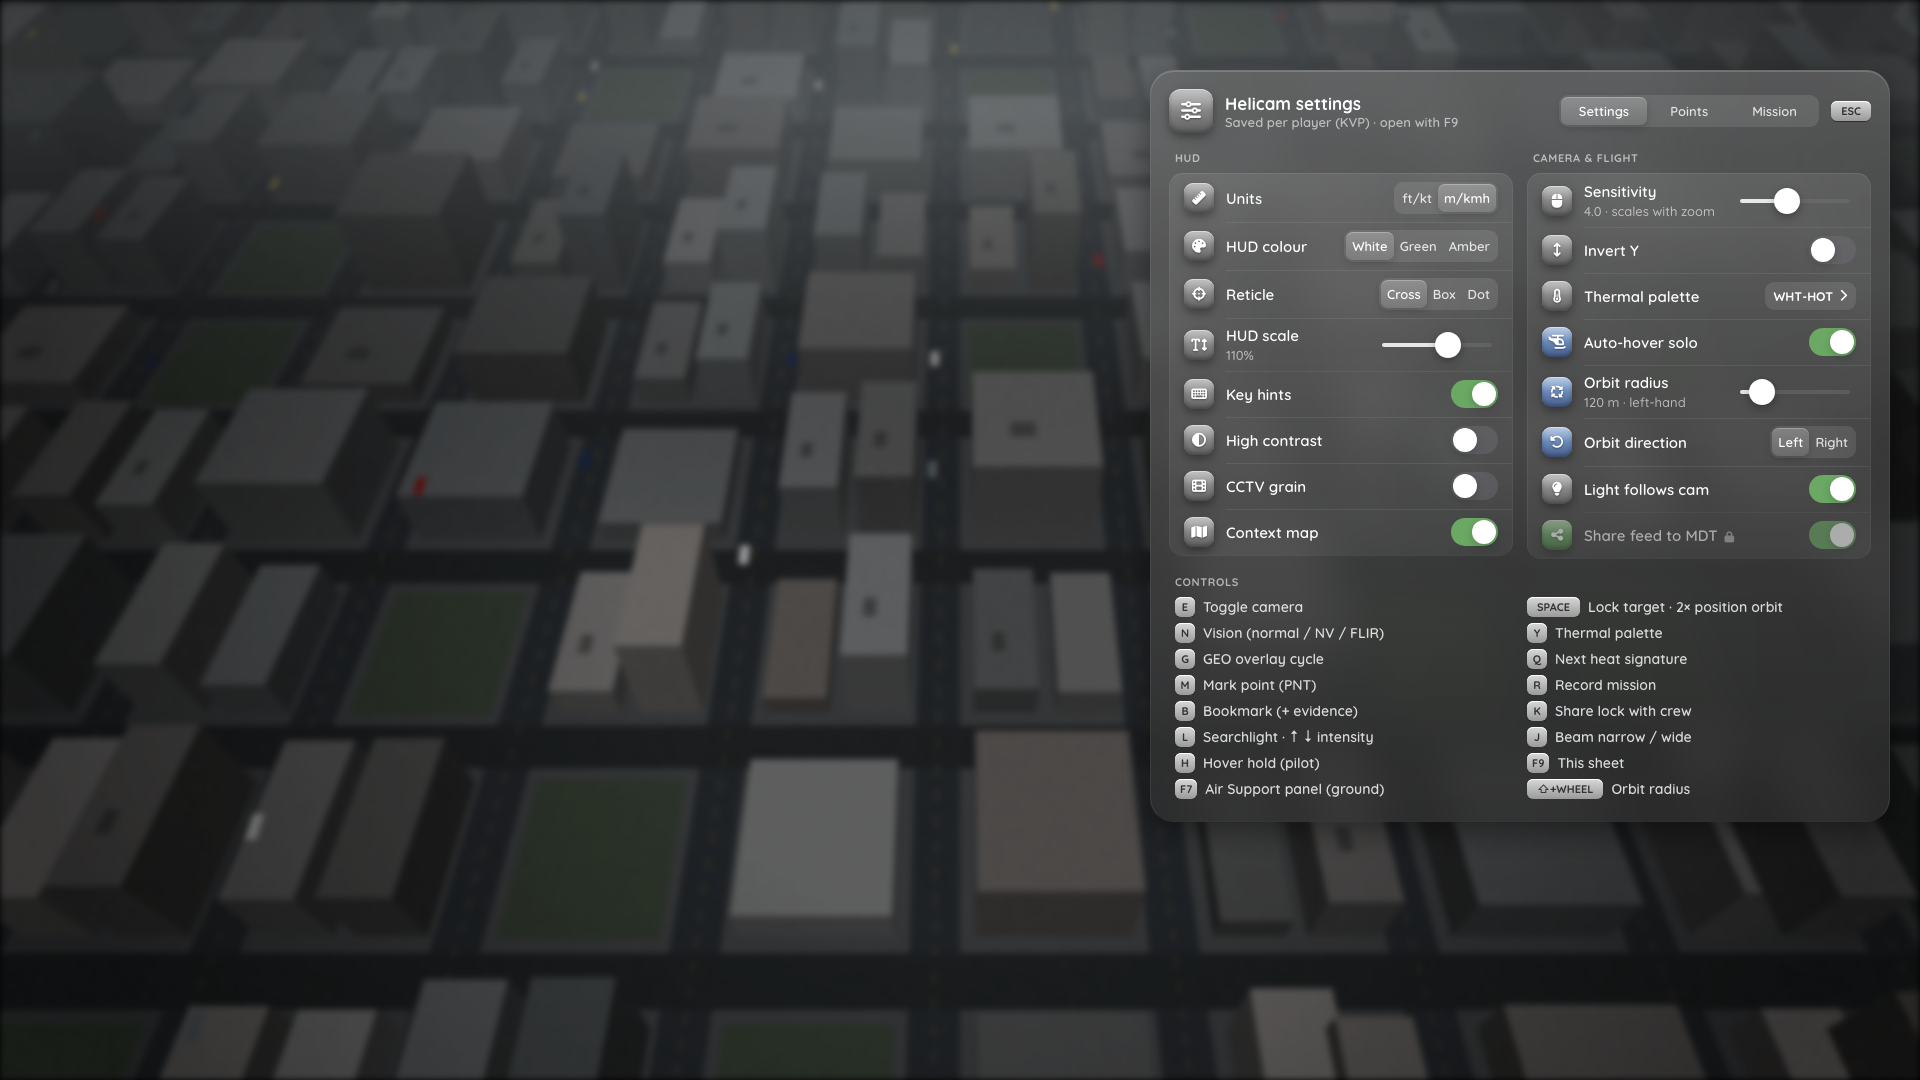The image size is (1920, 1080).
Task: Click the High contrast half-circle icon
Action: point(1198,440)
